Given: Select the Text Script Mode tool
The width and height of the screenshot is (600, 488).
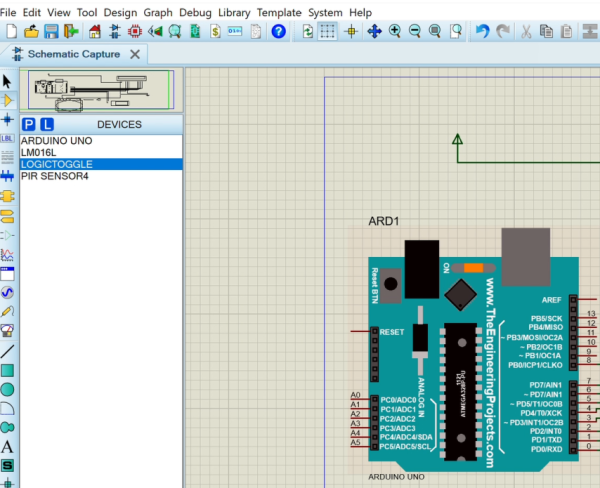Looking at the screenshot, I should click(x=7, y=157).
